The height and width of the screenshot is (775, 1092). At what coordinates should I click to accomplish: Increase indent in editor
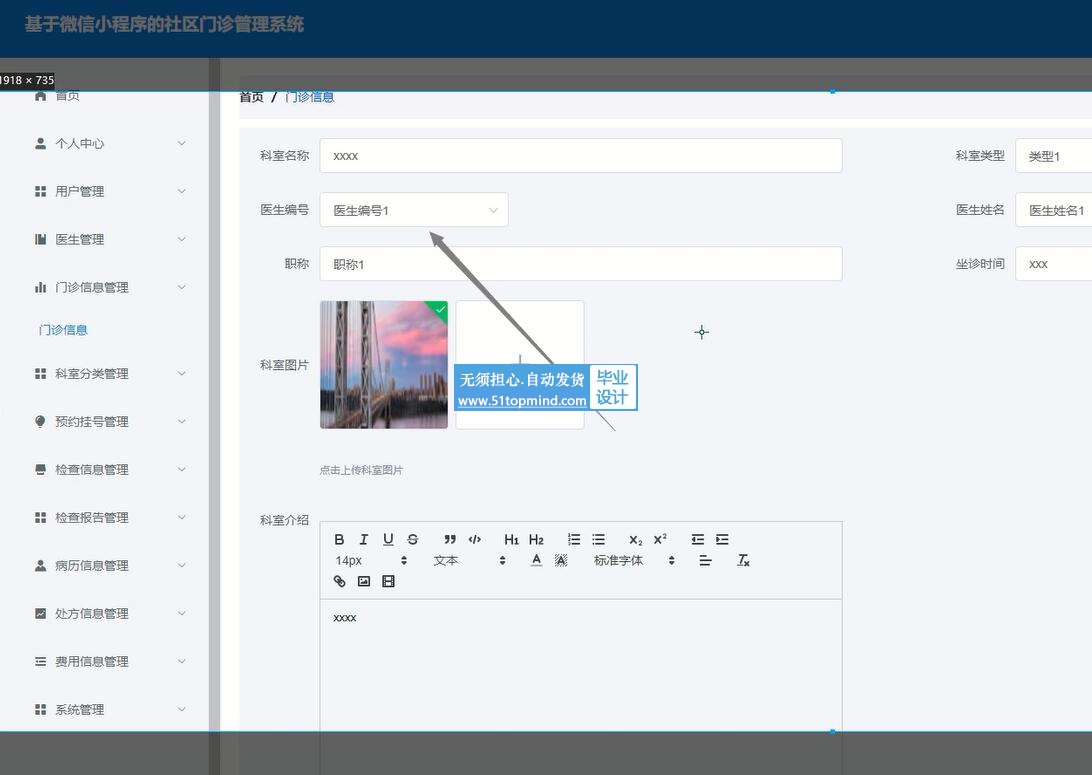(x=722, y=540)
